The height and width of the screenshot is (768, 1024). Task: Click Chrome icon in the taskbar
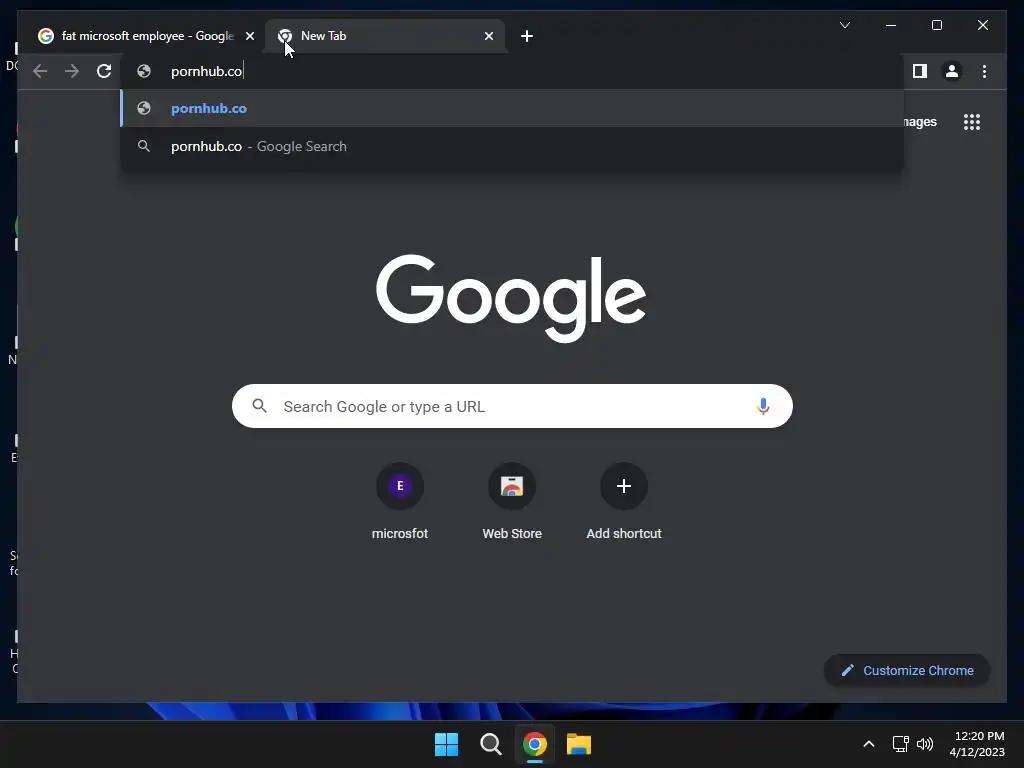[x=534, y=744]
